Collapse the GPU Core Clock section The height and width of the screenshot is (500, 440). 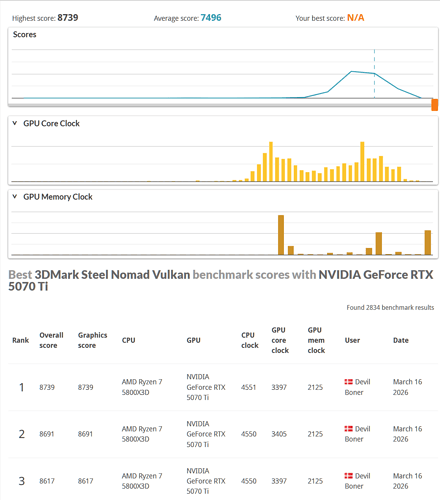click(15, 123)
